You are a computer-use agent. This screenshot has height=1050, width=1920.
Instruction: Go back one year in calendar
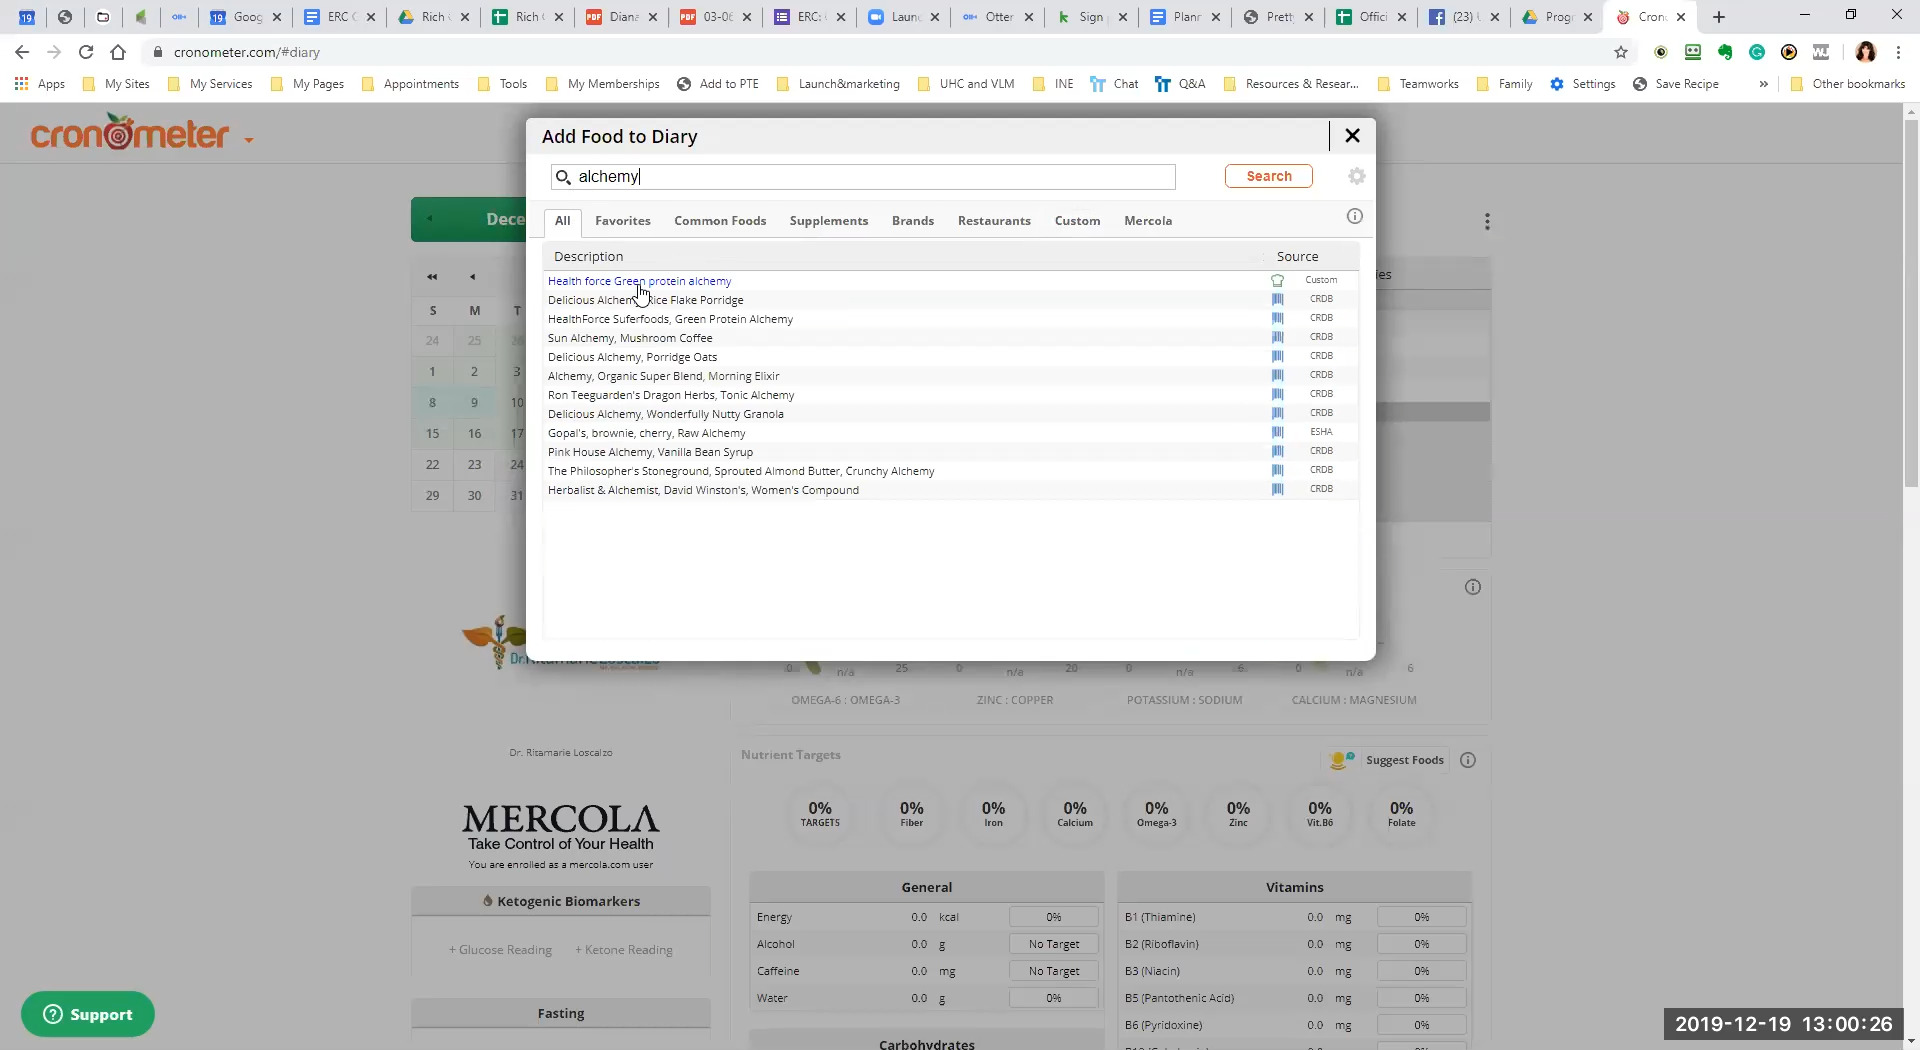coord(432,277)
